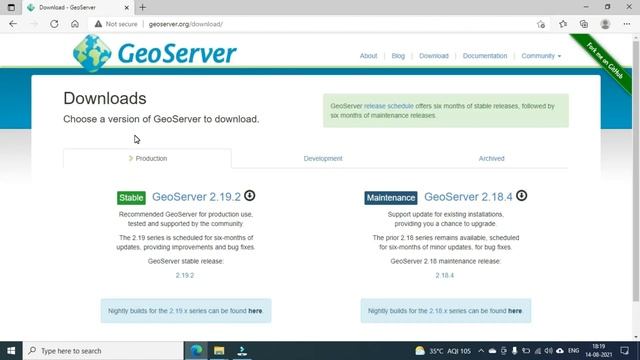Click the weather widget showing 35°C

click(x=443, y=351)
